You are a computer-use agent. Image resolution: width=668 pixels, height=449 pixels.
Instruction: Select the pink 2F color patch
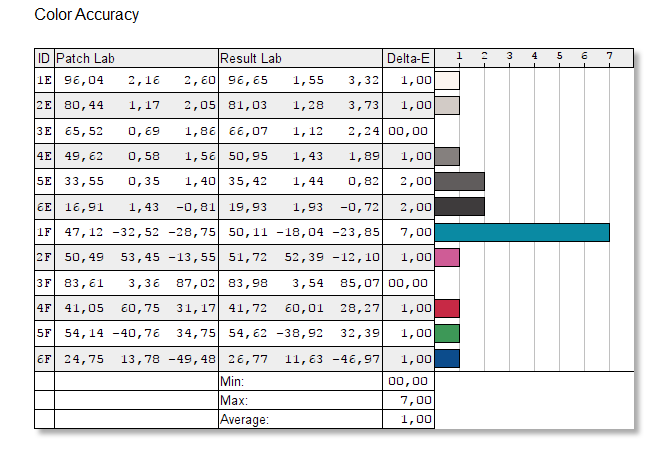coord(447,257)
